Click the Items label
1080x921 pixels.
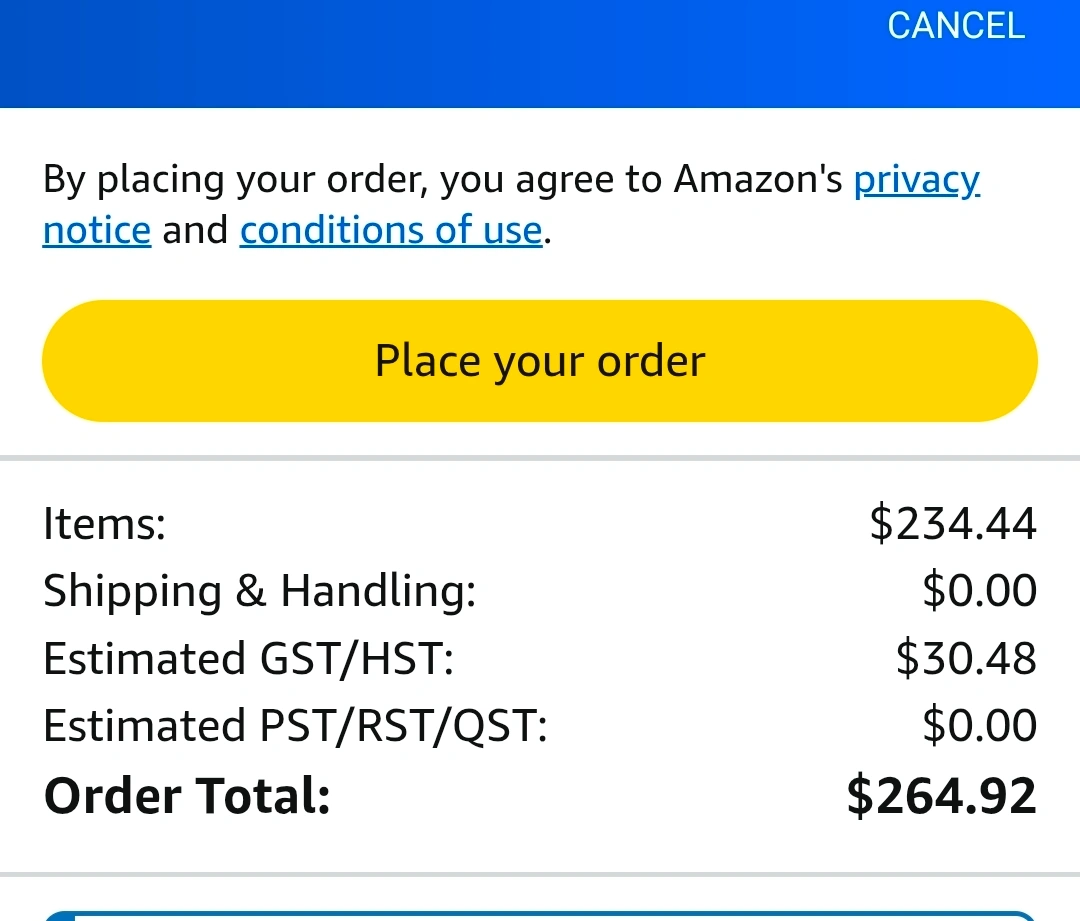point(104,524)
